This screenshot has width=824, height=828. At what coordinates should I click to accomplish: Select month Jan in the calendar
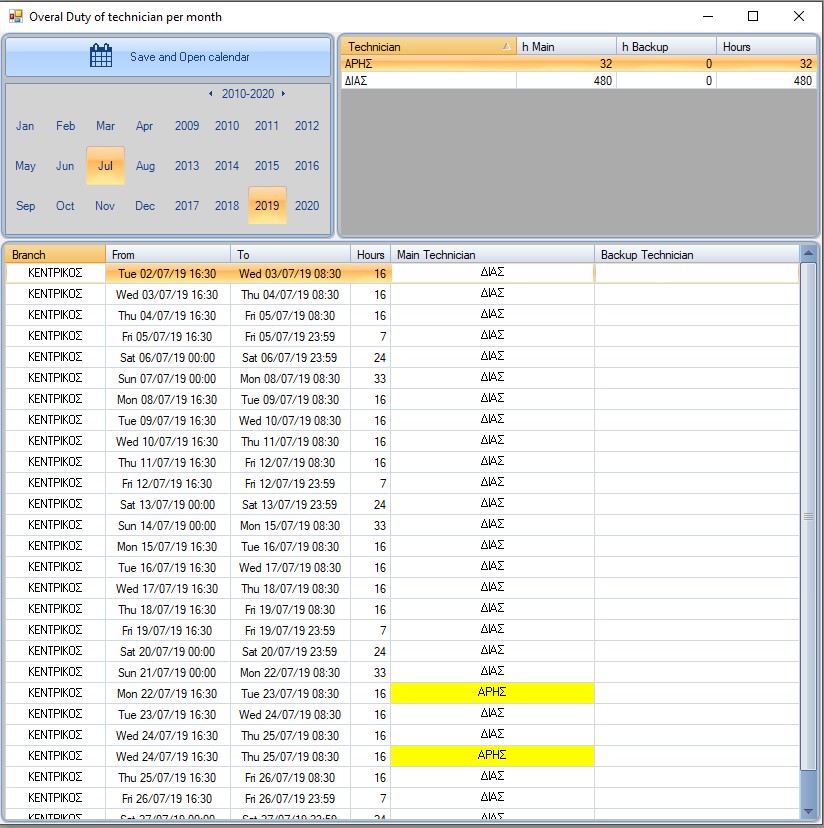point(25,126)
